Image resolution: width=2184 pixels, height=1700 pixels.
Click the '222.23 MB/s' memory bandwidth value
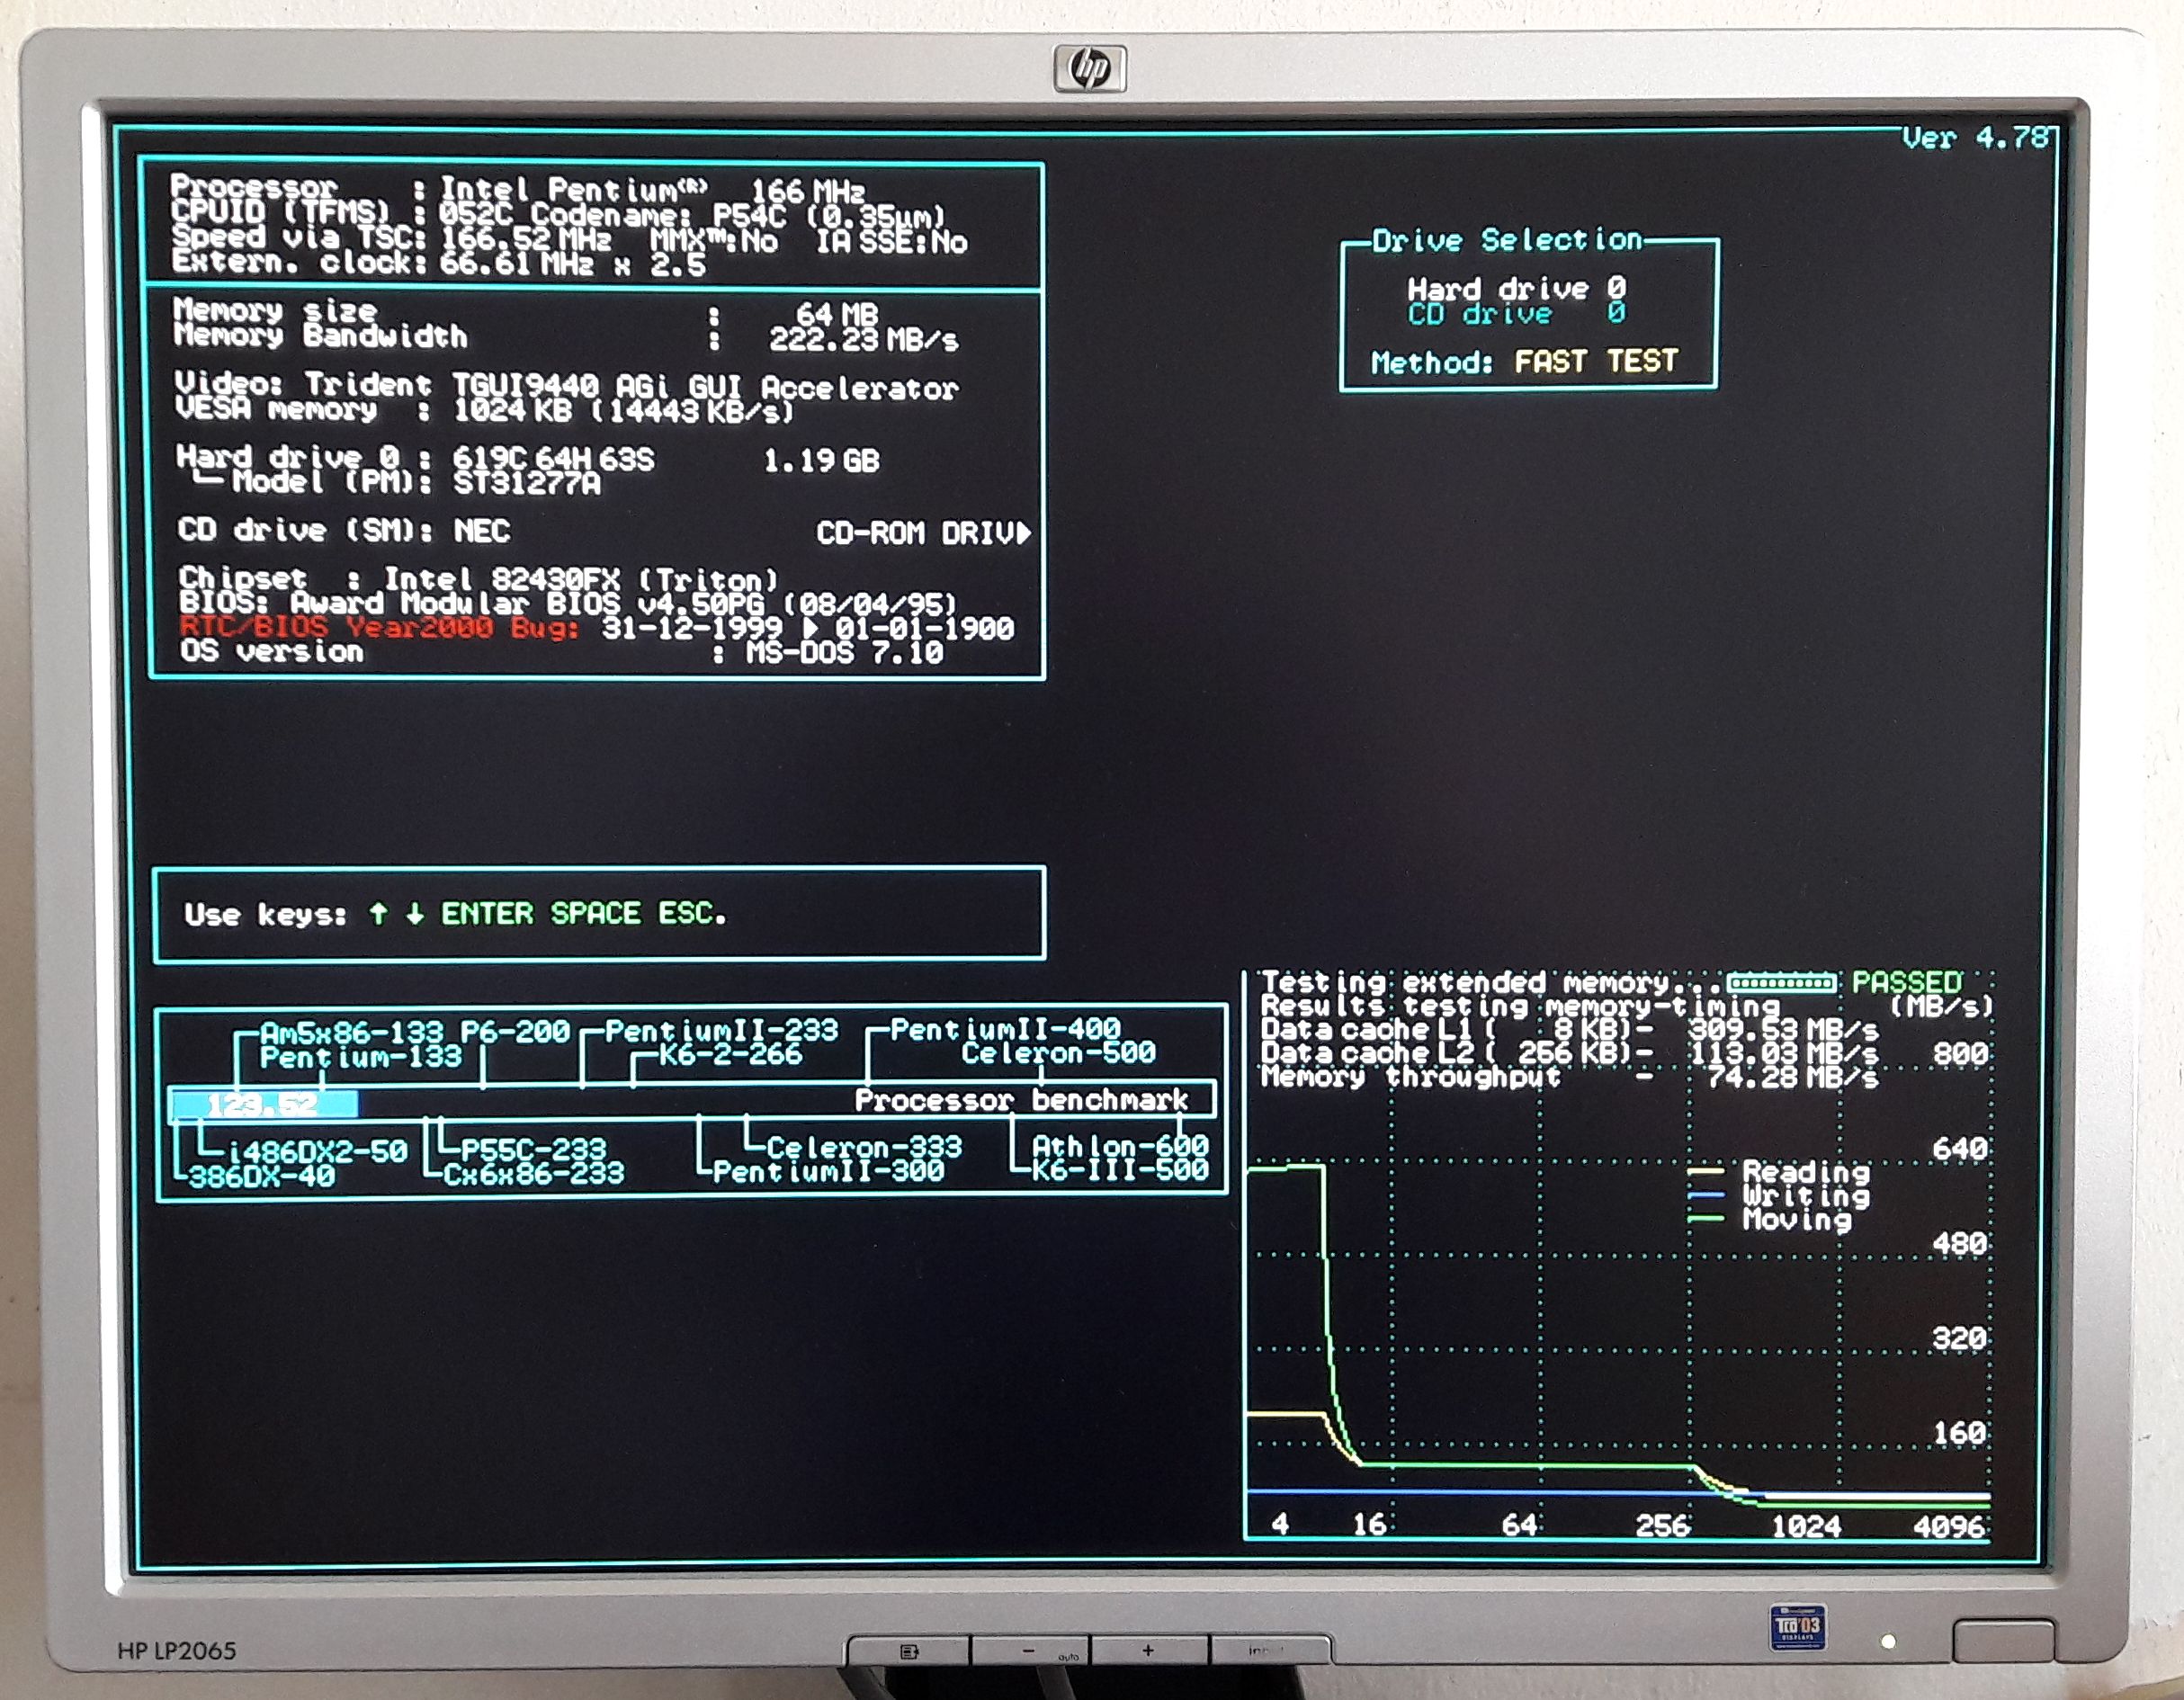[863, 339]
